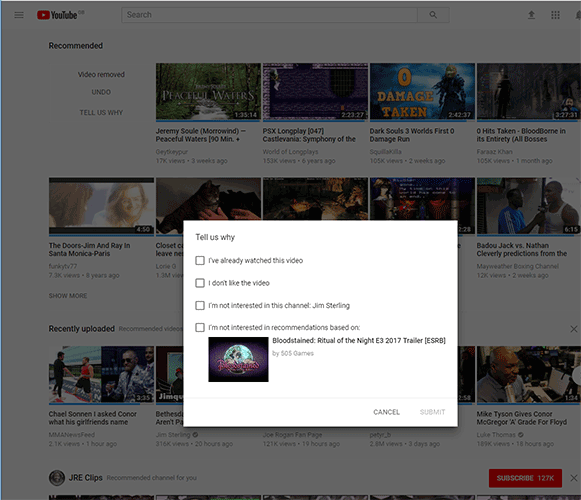Open the hamburger guide menu

19,15
